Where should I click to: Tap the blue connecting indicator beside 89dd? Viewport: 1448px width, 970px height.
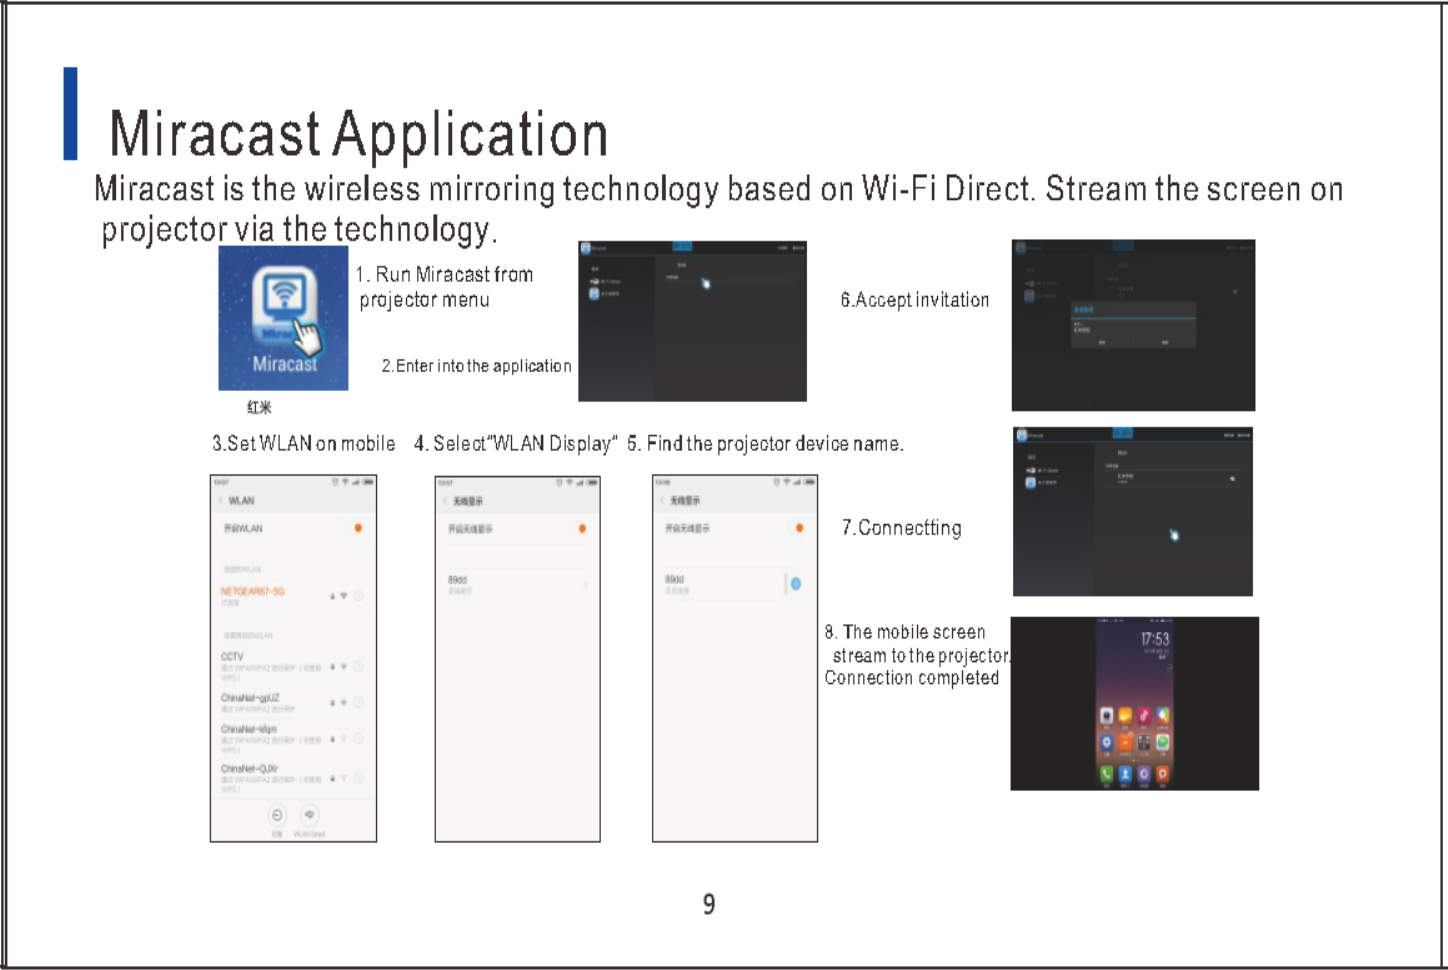(796, 583)
